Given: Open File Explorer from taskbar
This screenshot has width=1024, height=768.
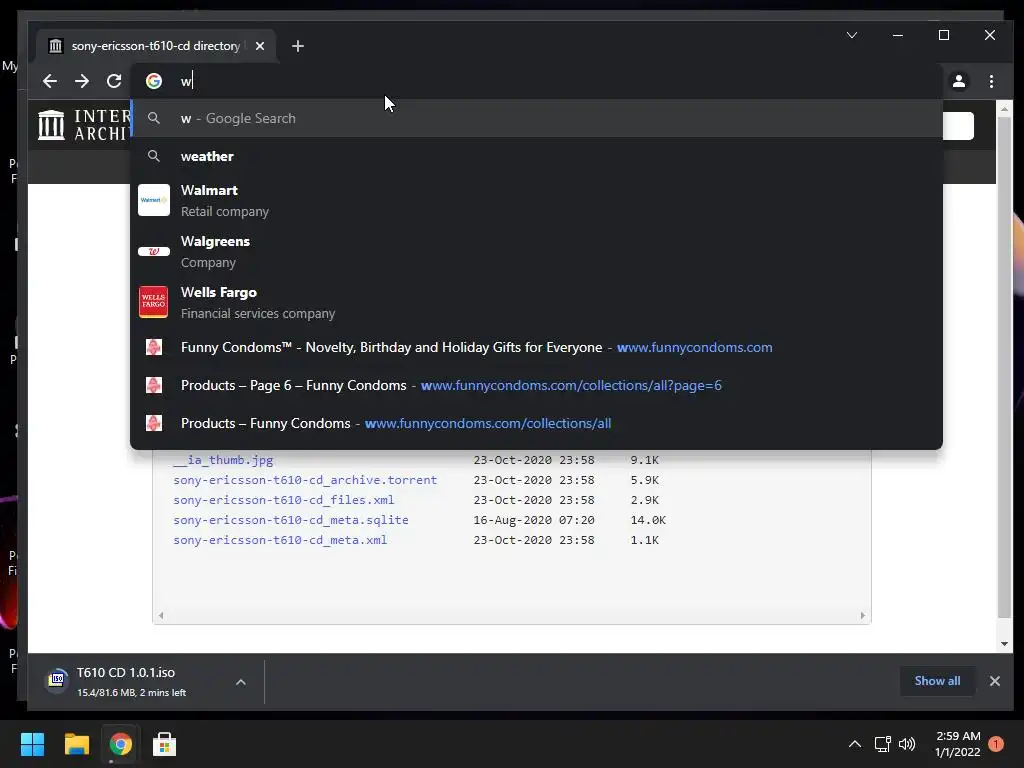Looking at the screenshot, I should (76, 744).
